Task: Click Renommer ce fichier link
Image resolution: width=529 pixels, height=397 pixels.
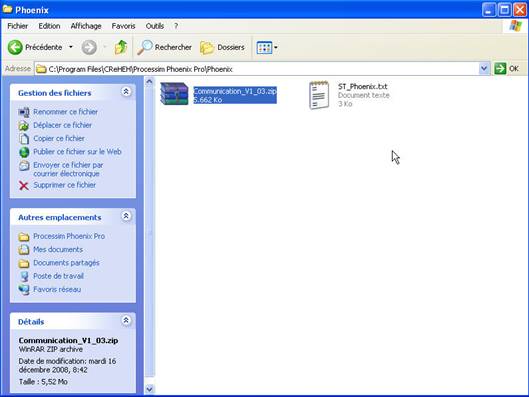Action: (65, 112)
